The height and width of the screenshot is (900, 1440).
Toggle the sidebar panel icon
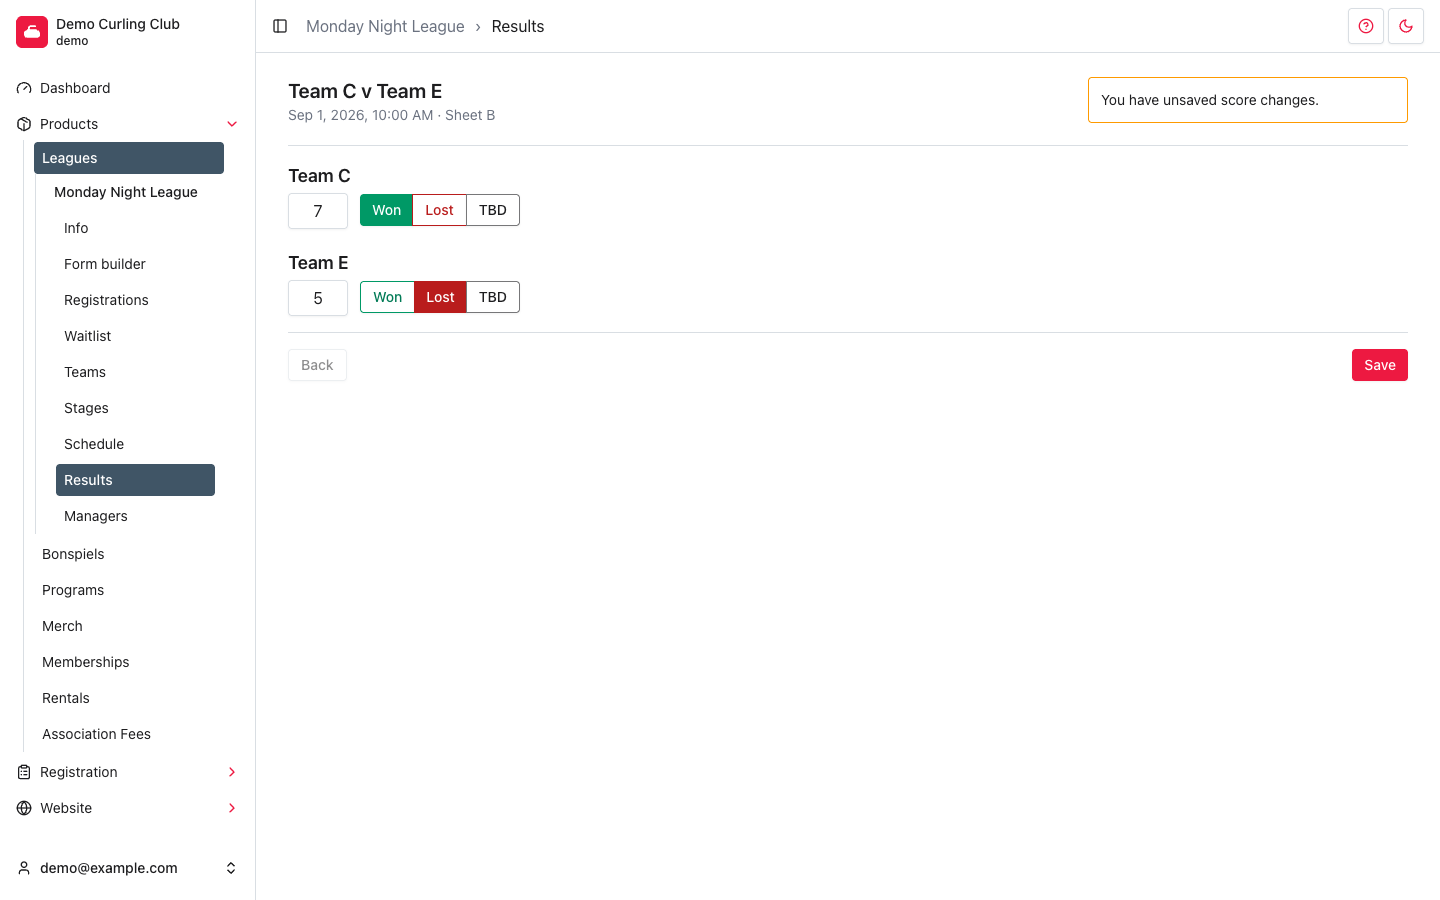coord(280,26)
